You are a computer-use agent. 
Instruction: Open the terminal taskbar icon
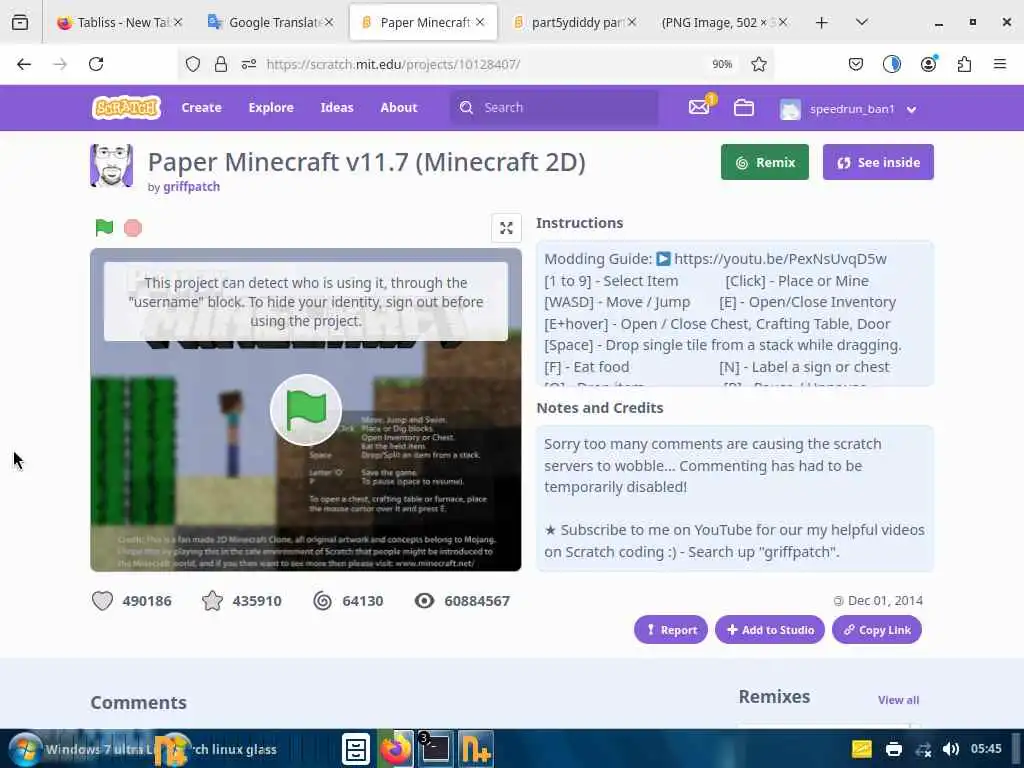coord(436,749)
